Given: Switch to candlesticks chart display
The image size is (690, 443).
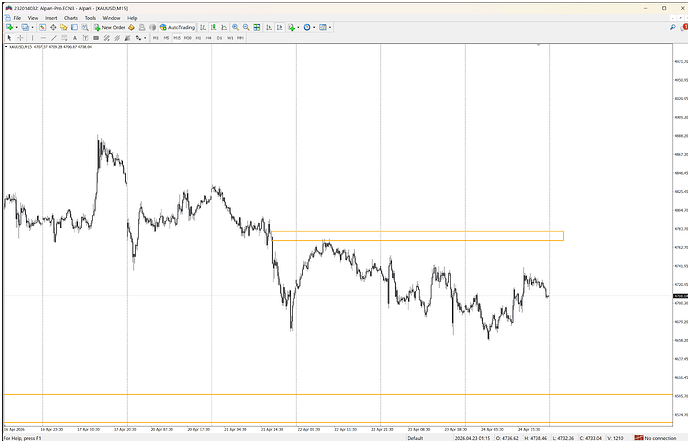Looking at the screenshot, I should point(213,27).
